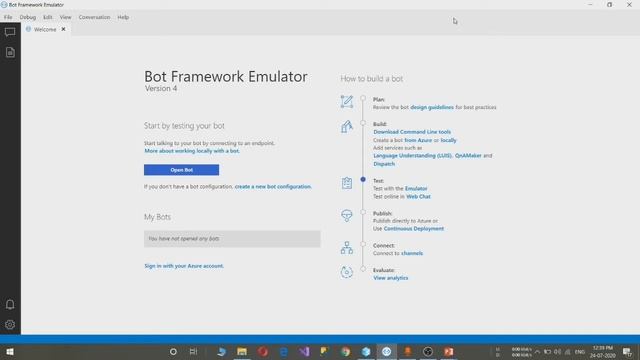Click 'create a new bot configuration' link
This screenshot has height=360, width=640.
(273, 187)
